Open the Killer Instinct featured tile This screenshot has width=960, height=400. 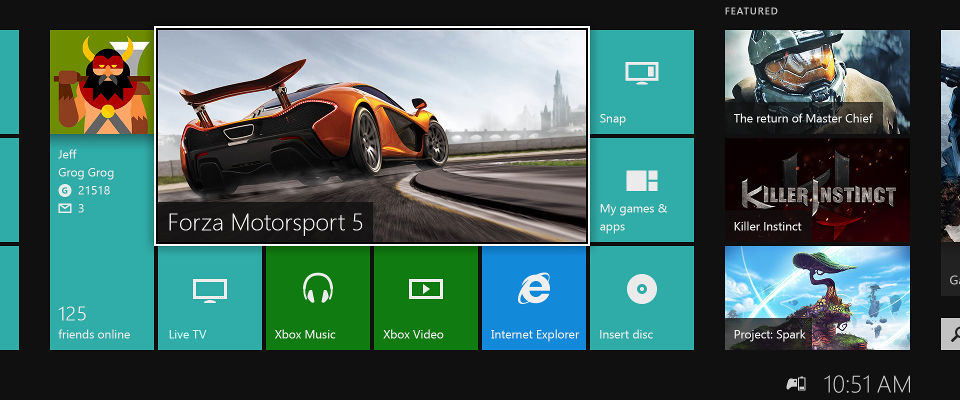tap(817, 190)
